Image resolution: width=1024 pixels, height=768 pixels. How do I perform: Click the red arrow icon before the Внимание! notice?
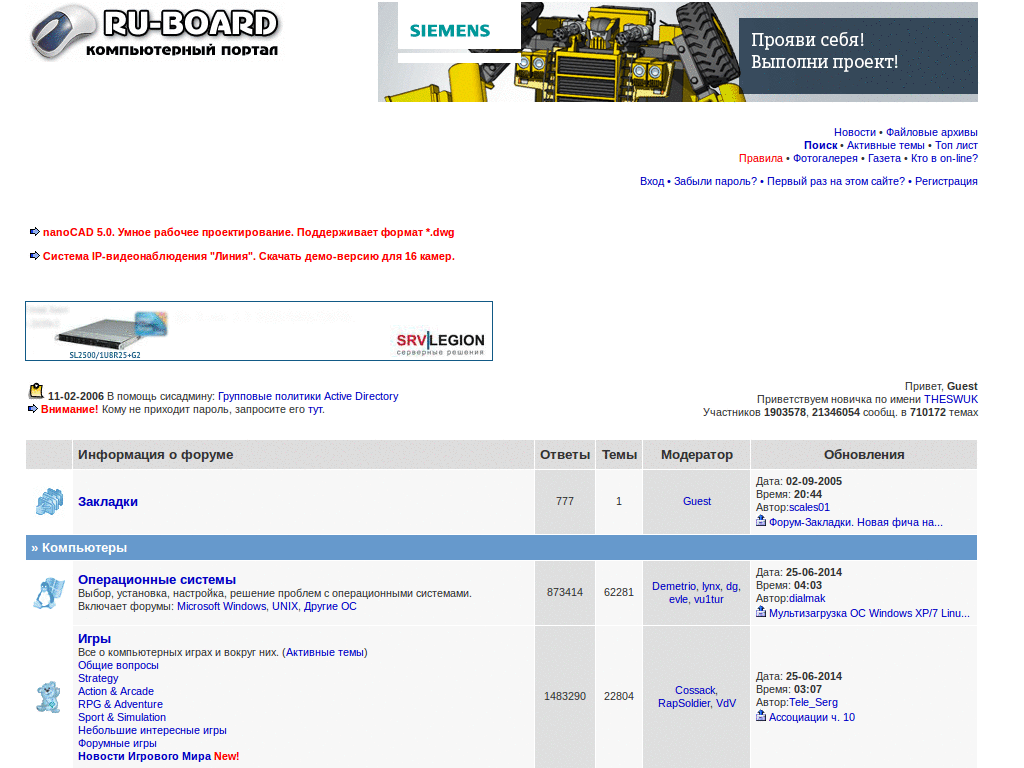pos(31,409)
